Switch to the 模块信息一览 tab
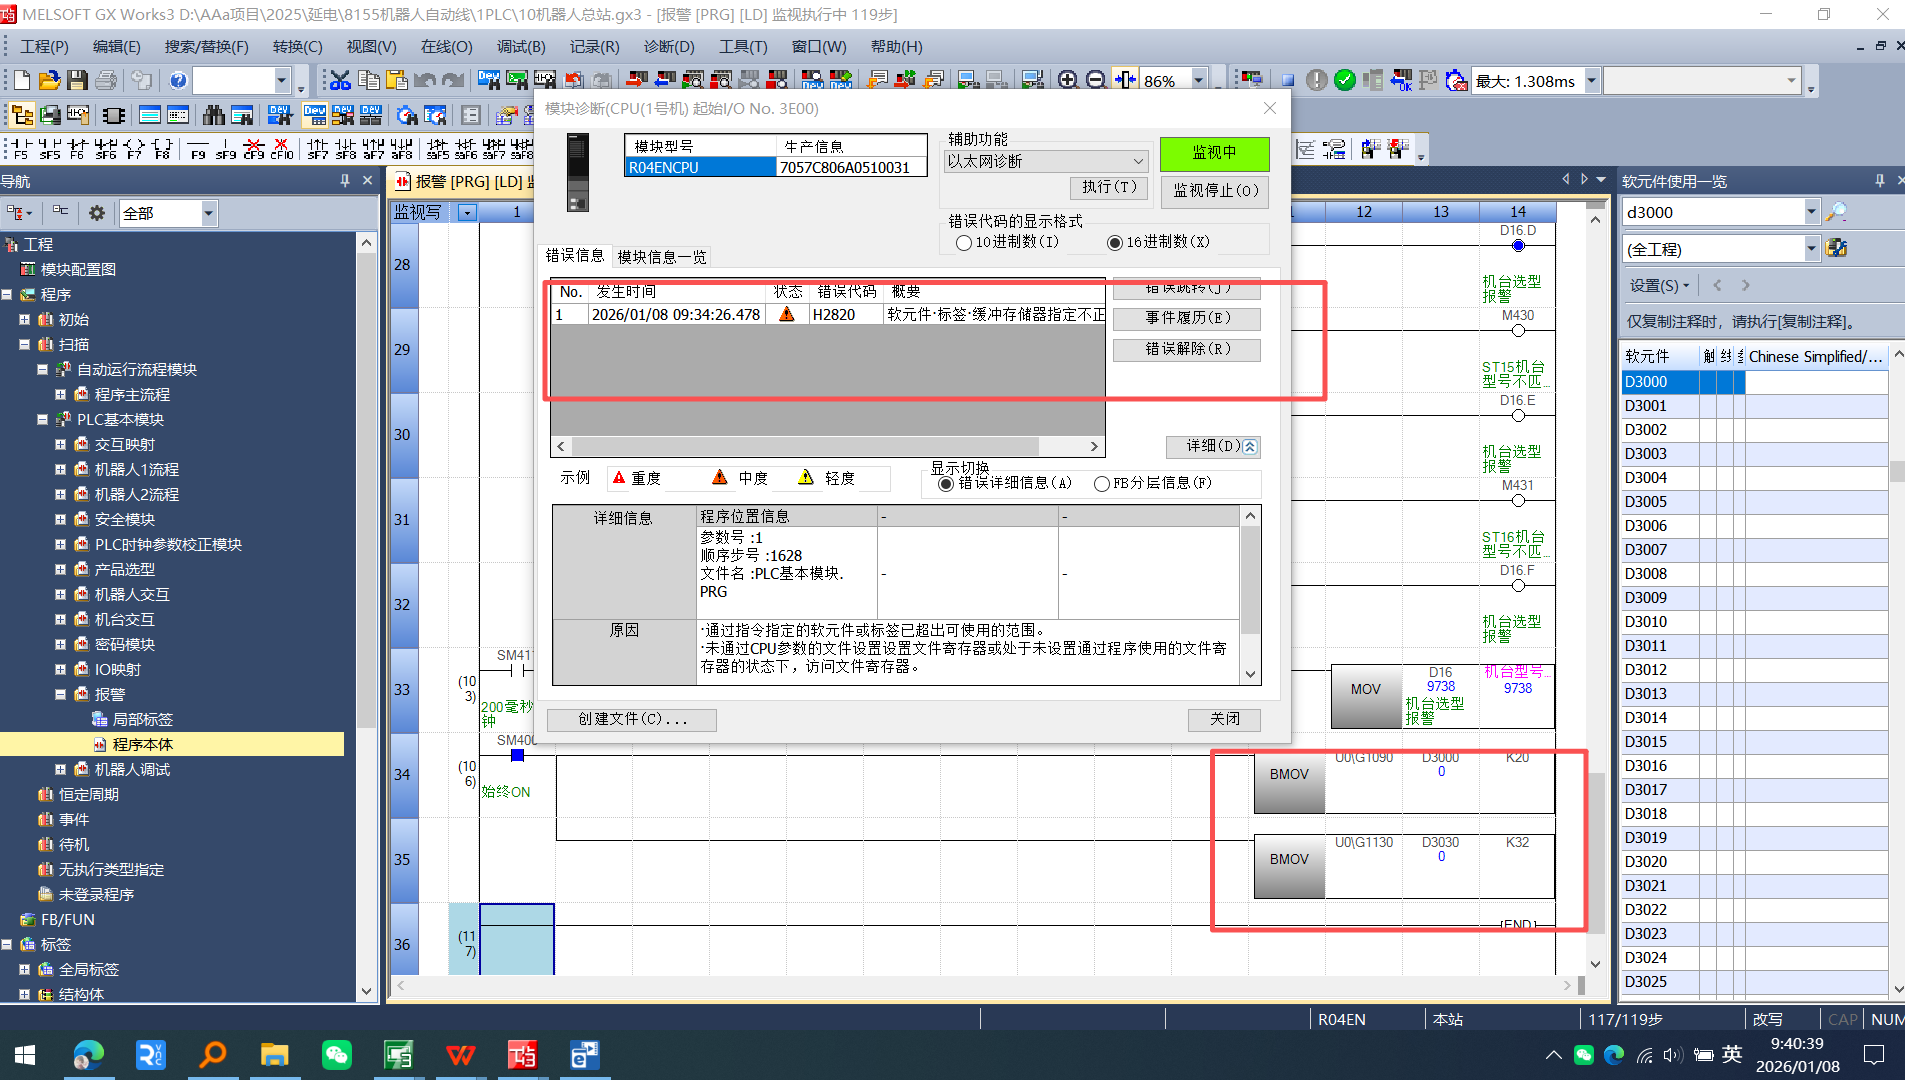Viewport: 1905px width, 1080px height. click(662, 257)
